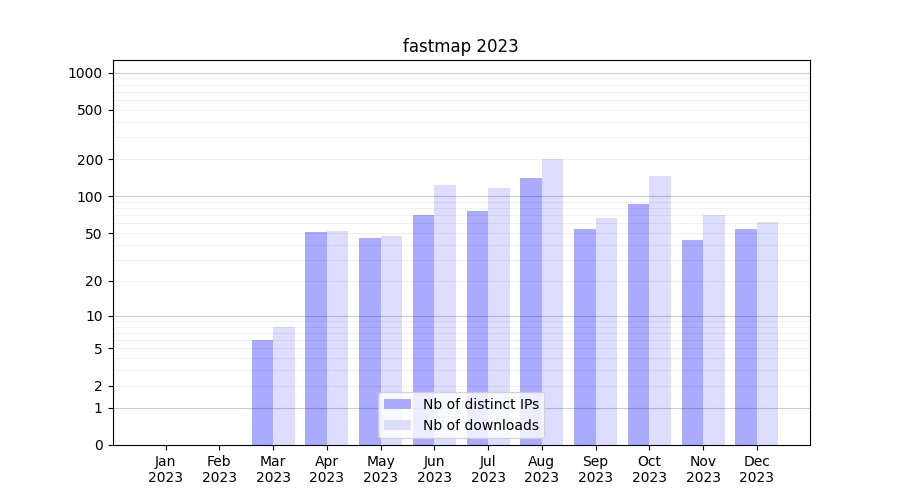The height and width of the screenshot is (500, 900).
Task: Select the 'Nb of downloads' legend label
Action: pyautogui.click(x=480, y=425)
